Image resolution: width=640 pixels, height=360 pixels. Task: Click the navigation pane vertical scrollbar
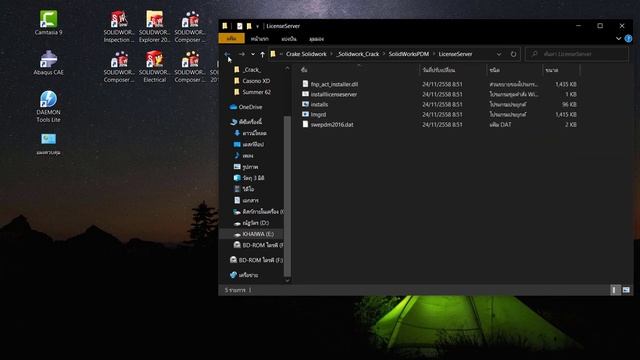click(x=287, y=196)
